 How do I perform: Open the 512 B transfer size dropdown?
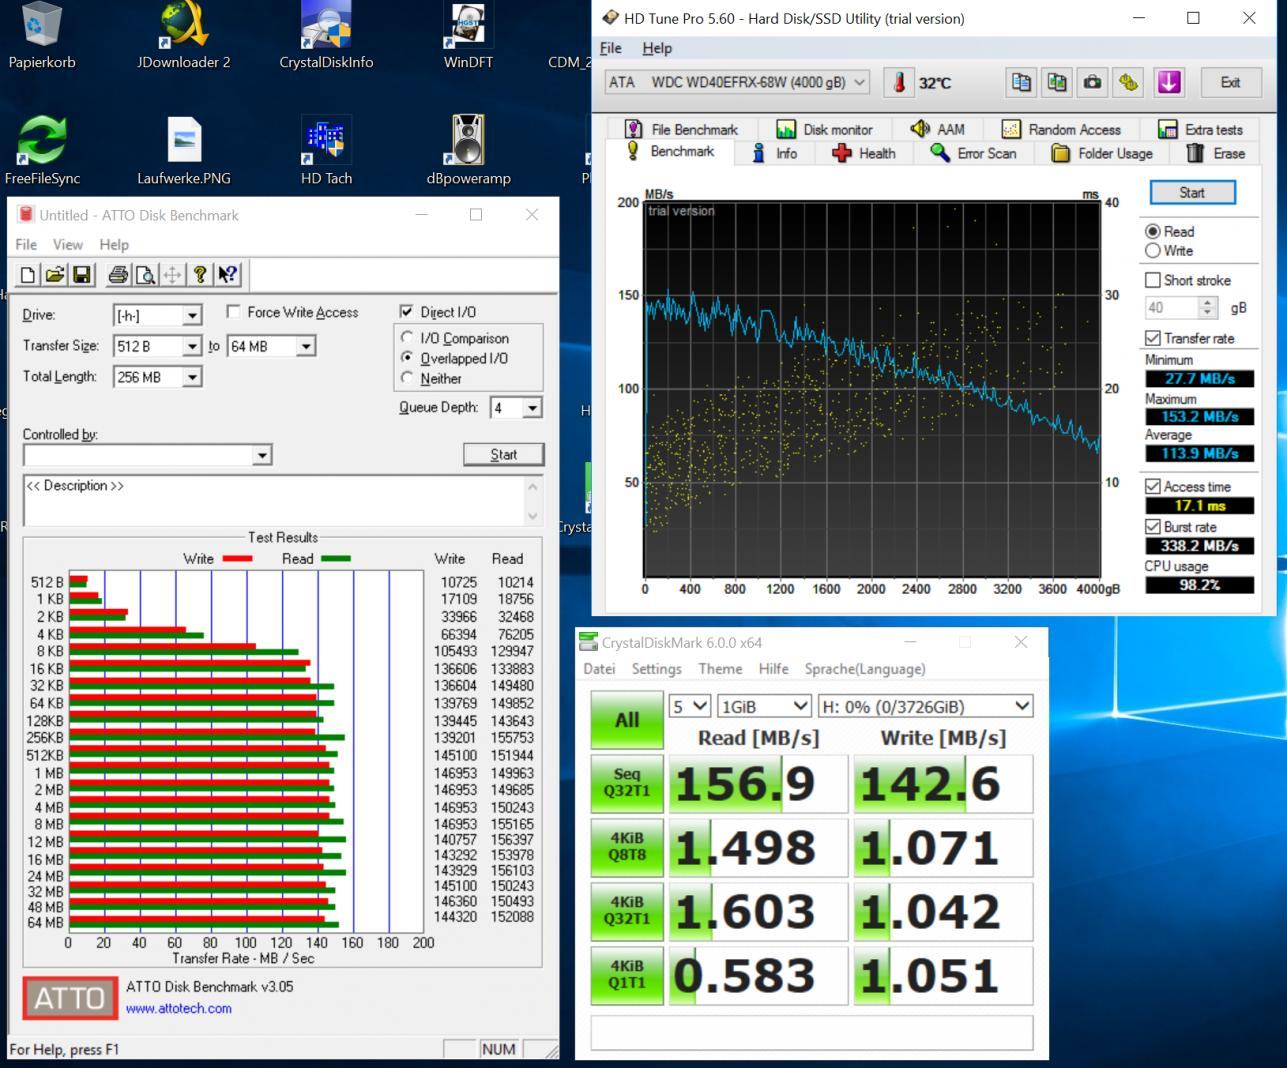(158, 346)
